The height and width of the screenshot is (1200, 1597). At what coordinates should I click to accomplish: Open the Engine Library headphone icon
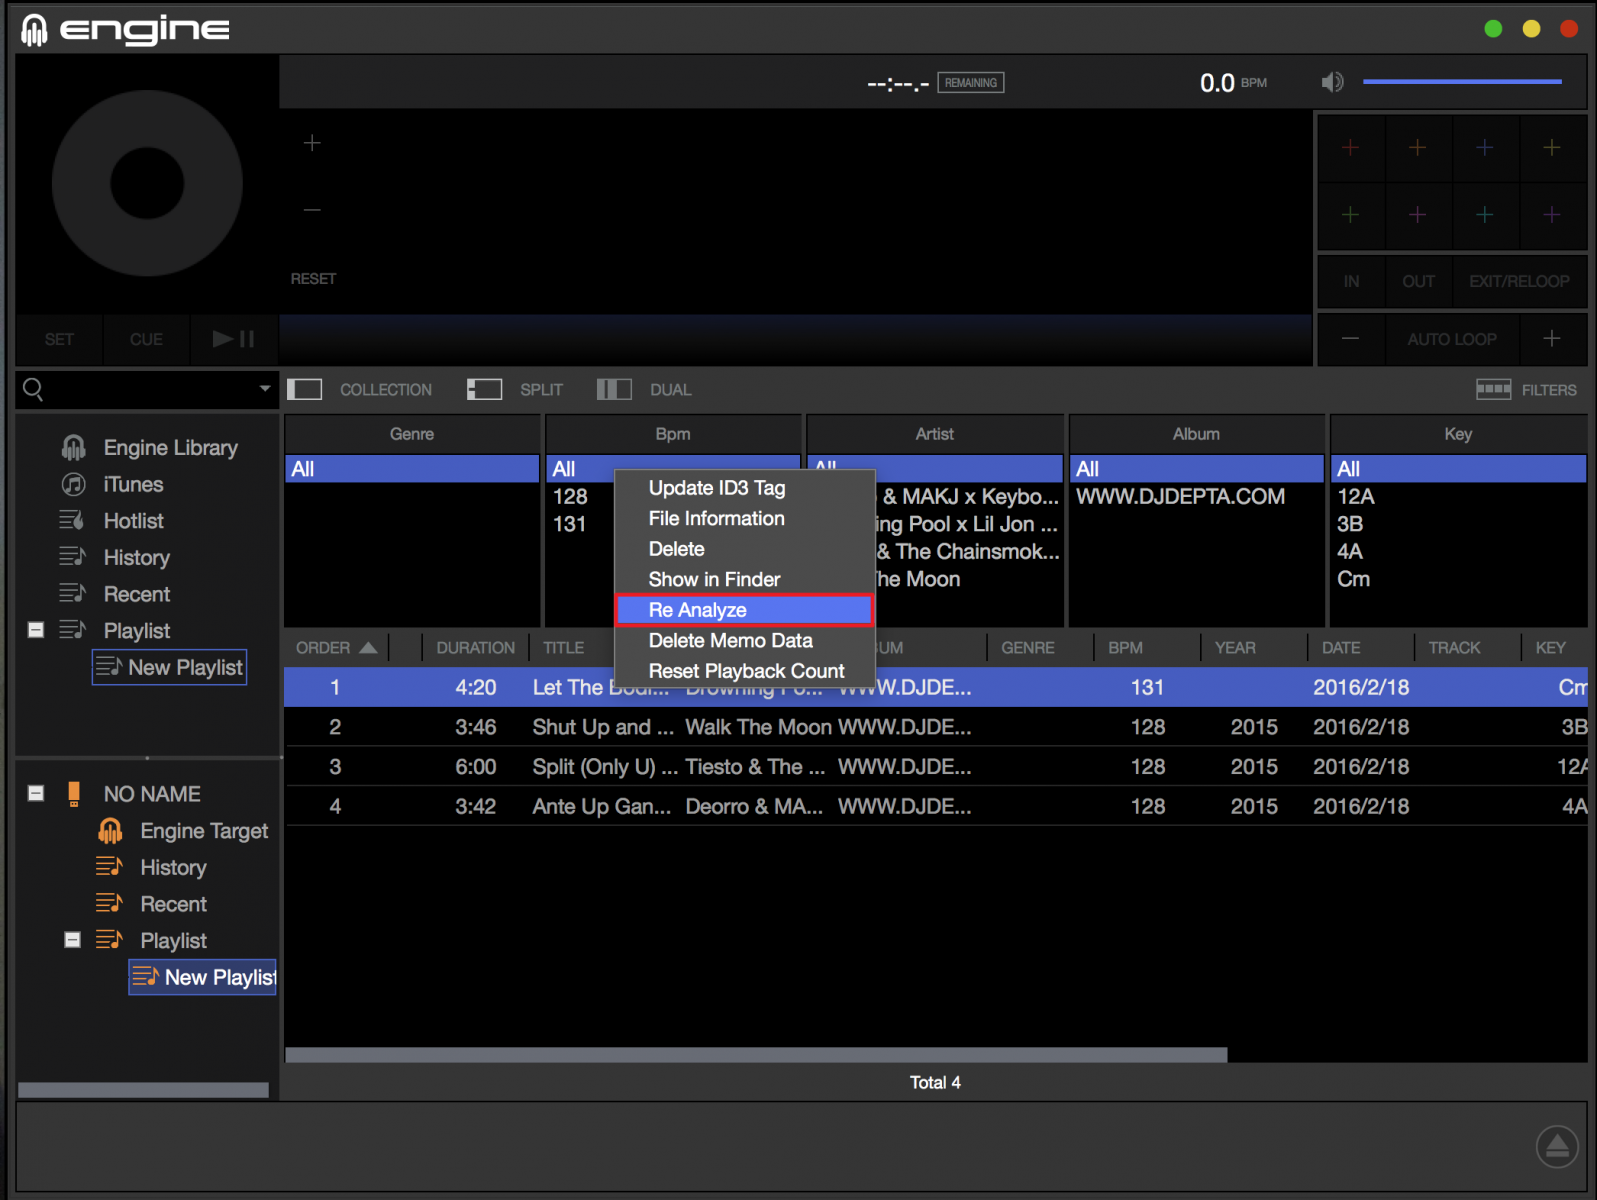[x=74, y=447]
